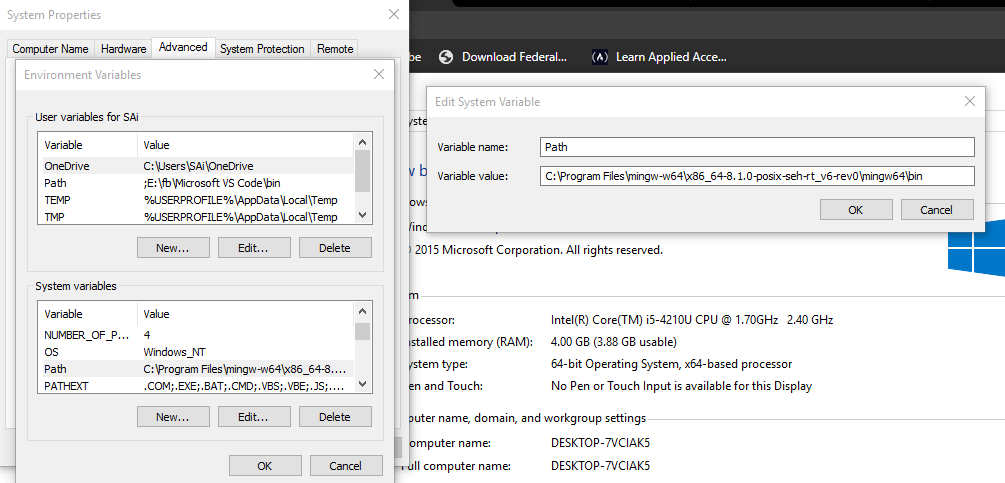Select the TMP user variable row
Screen dimensions: 1005x483
click(197, 217)
